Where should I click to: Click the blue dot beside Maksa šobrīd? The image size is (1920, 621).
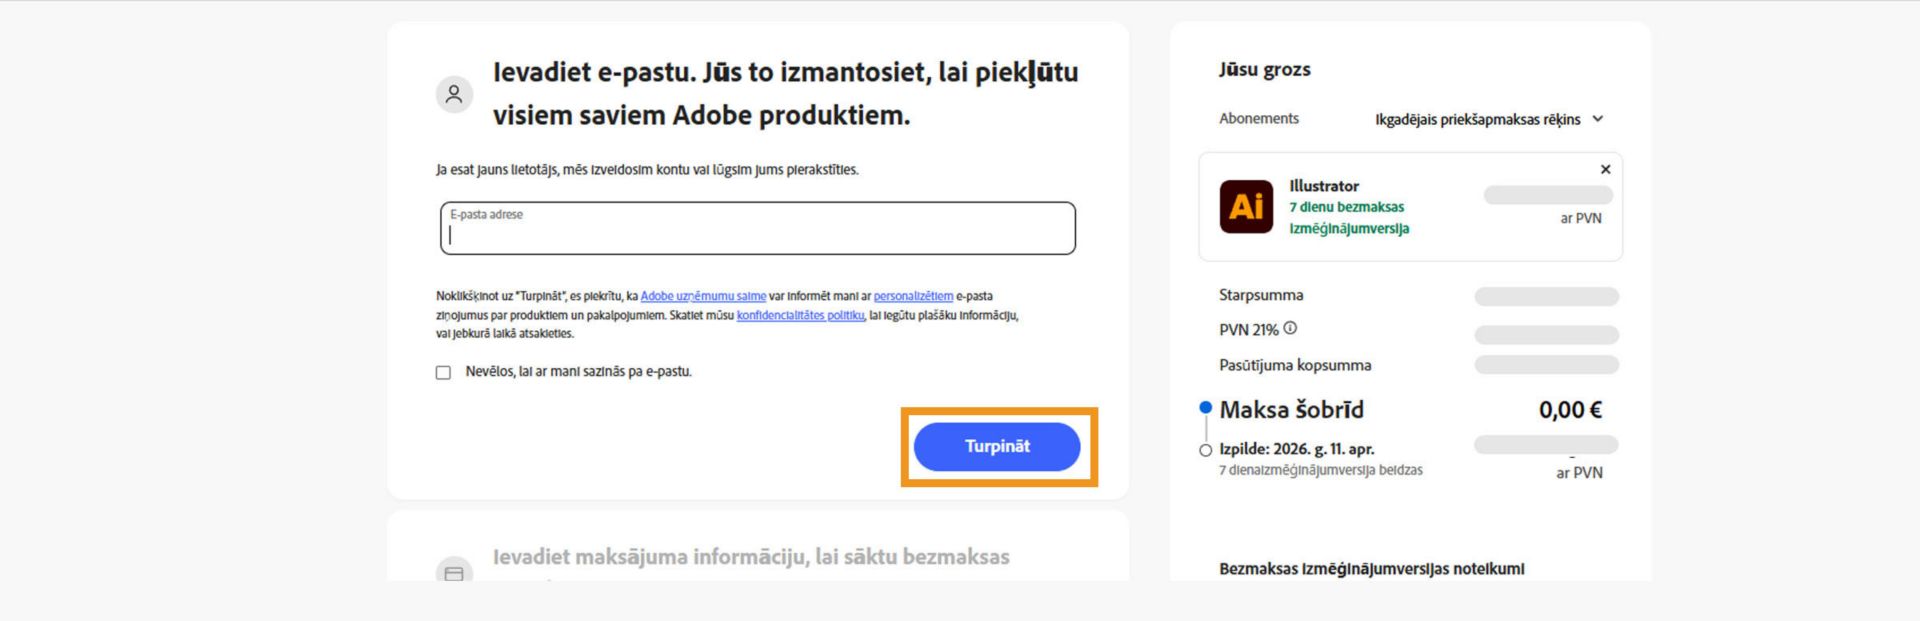tap(1204, 407)
